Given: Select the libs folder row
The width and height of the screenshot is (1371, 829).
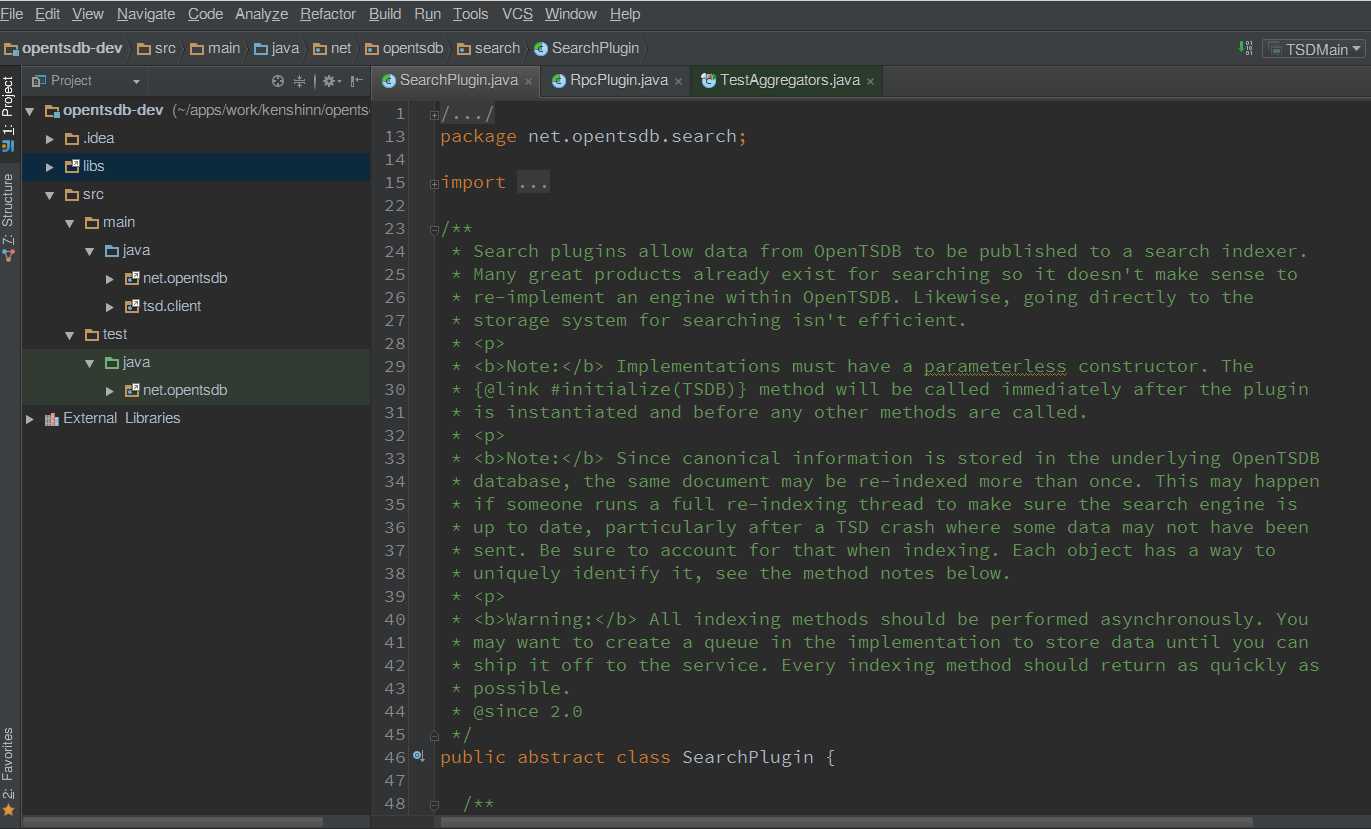Looking at the screenshot, I should (x=196, y=166).
